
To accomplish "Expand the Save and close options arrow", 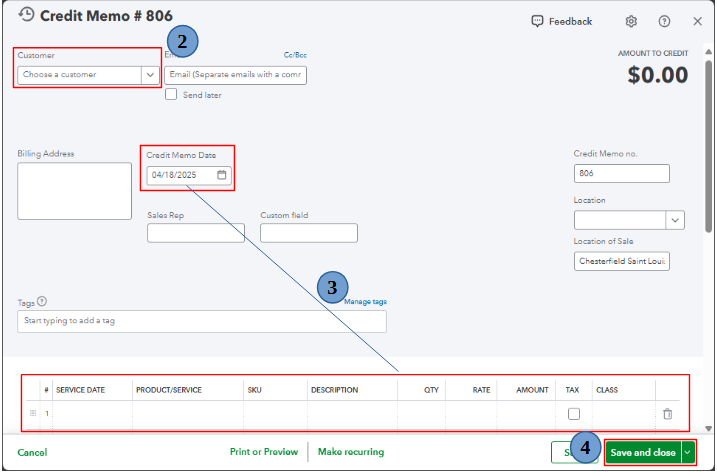I will [688, 452].
